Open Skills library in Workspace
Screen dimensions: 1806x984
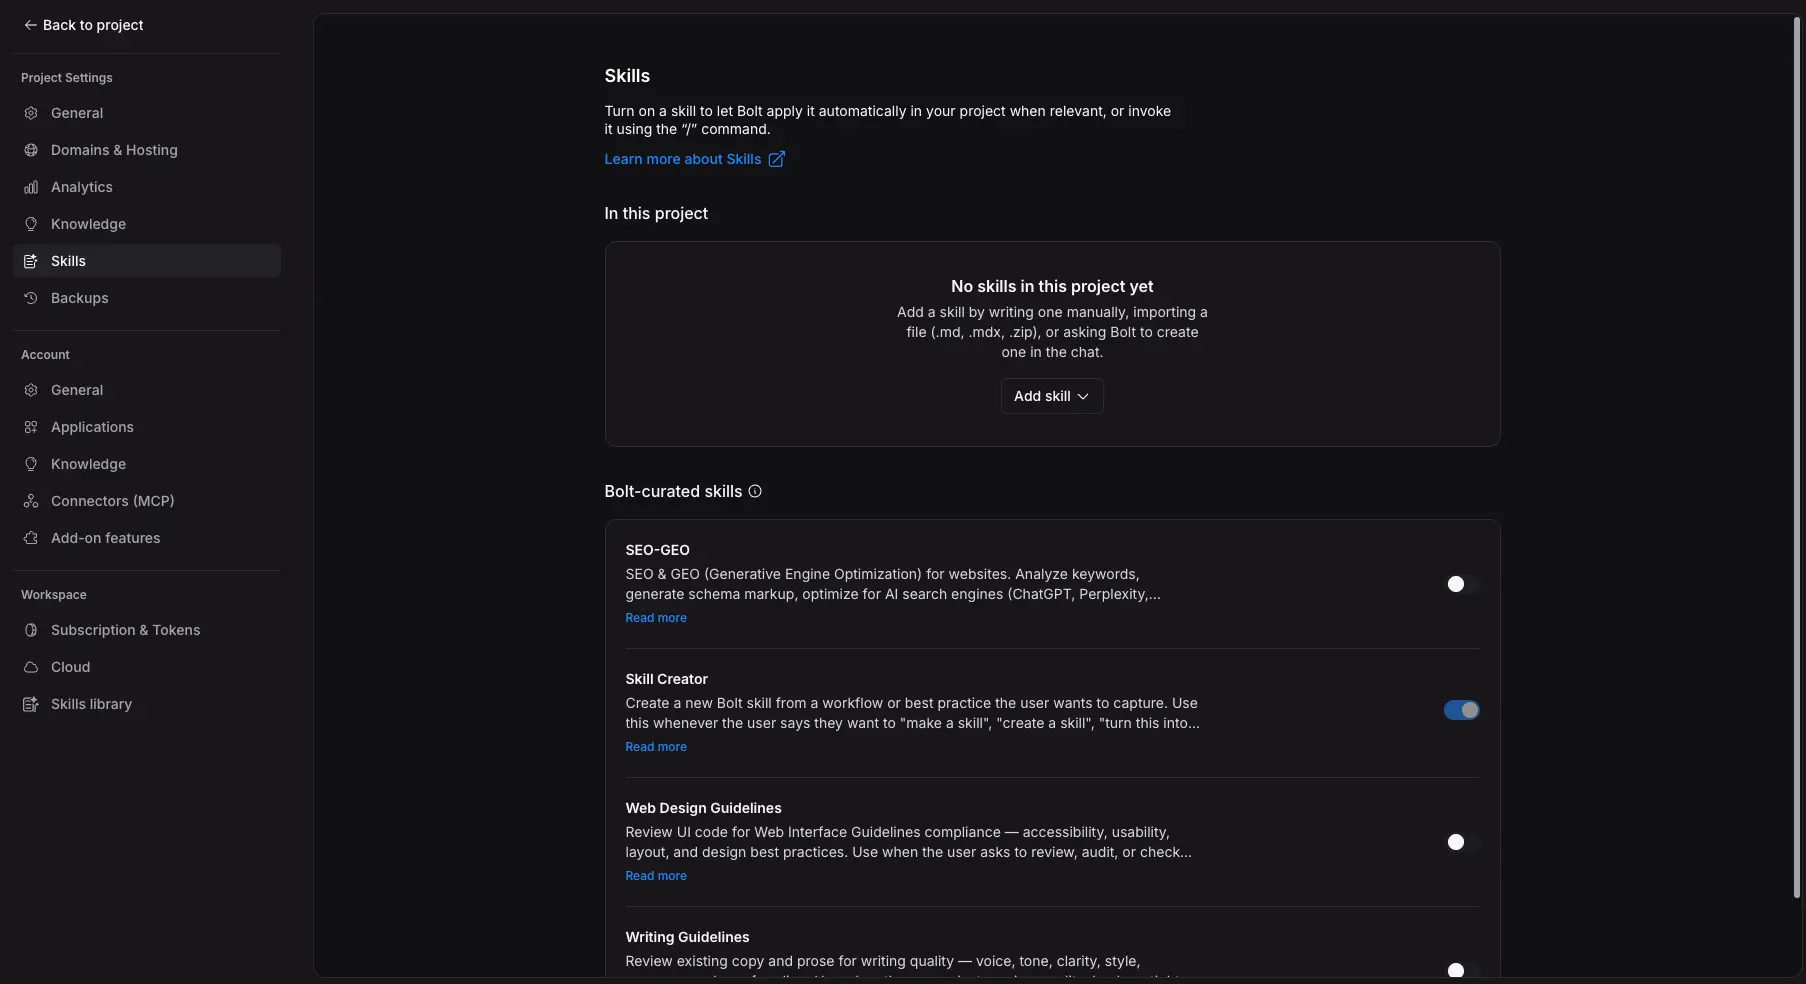point(147,704)
